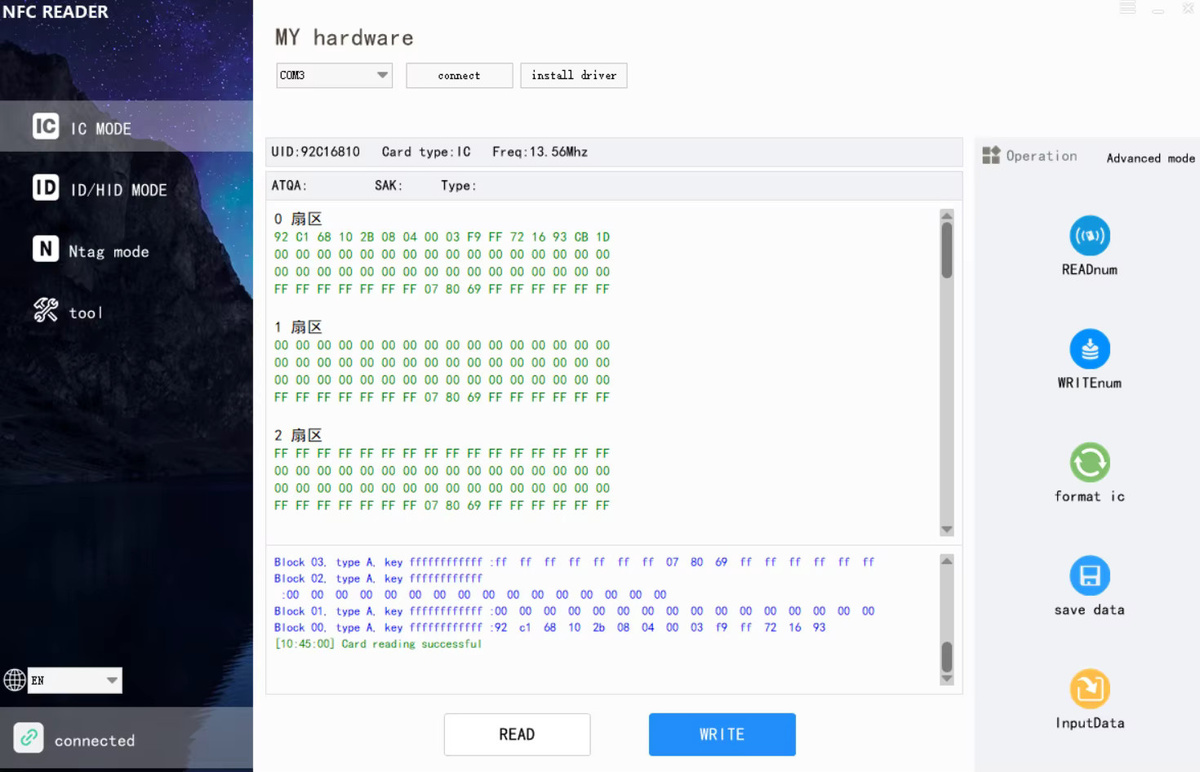Click the Ntag mode N icon
The image size is (1200, 772).
click(x=45, y=249)
